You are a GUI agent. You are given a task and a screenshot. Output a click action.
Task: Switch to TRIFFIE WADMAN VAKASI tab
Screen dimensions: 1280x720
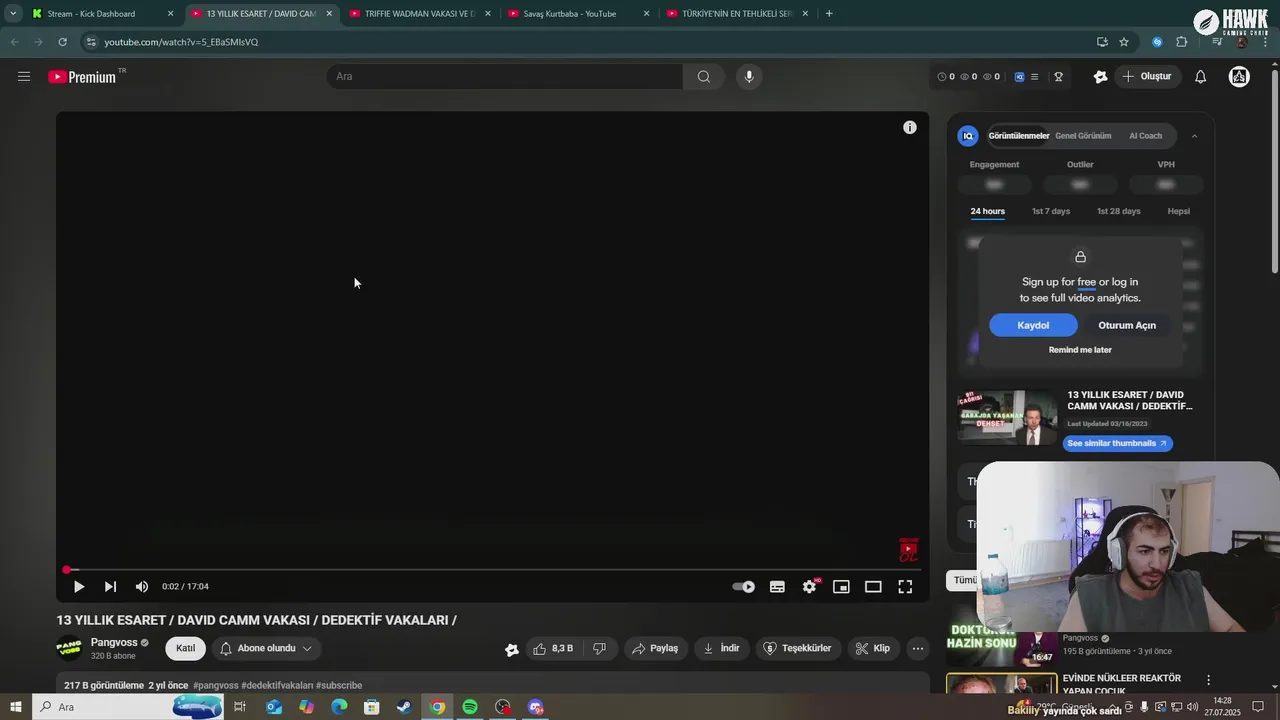click(x=419, y=14)
